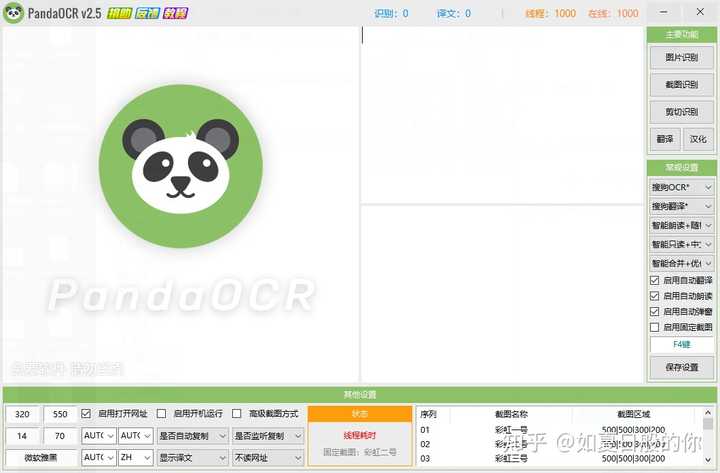The image size is (720, 473).
Task: Open the 搜狗OCR* engine dropdown
Action: coord(682,187)
